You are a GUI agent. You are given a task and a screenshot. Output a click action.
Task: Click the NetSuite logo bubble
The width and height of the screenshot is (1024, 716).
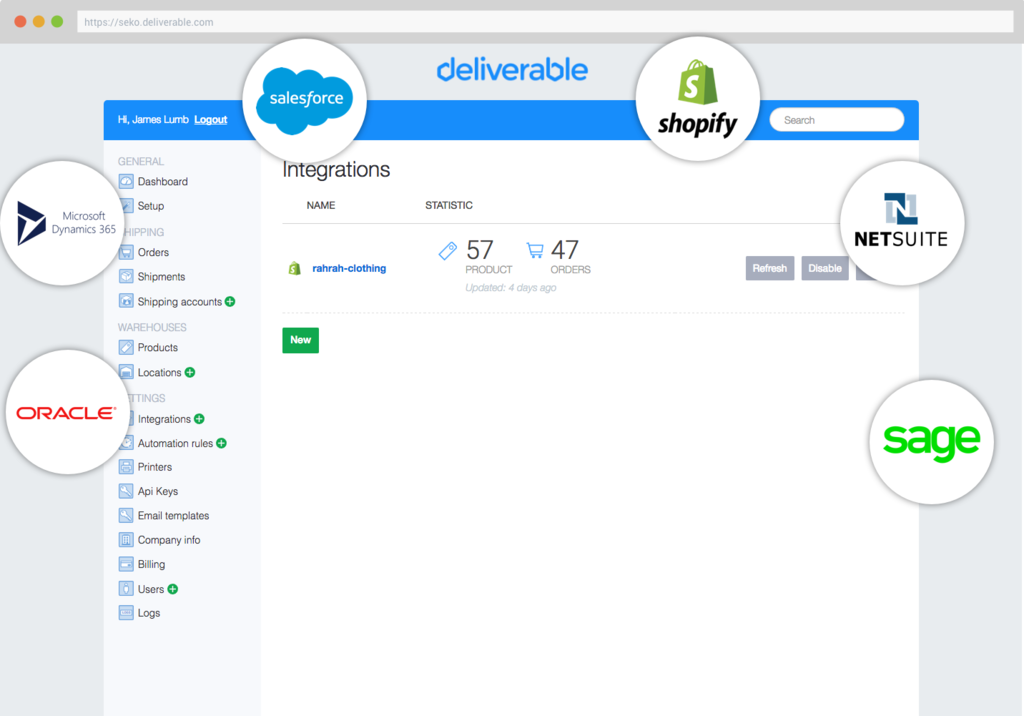[902, 223]
